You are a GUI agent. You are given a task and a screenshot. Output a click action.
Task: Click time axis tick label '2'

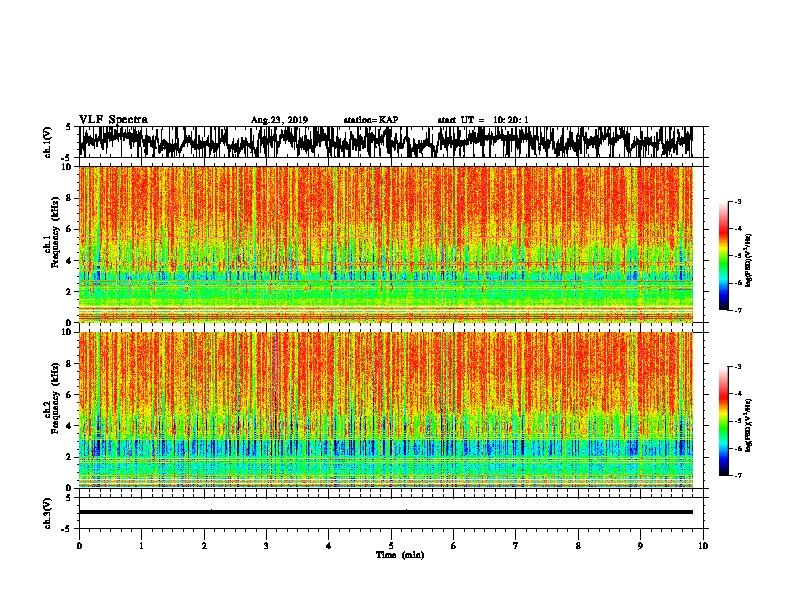(204, 546)
